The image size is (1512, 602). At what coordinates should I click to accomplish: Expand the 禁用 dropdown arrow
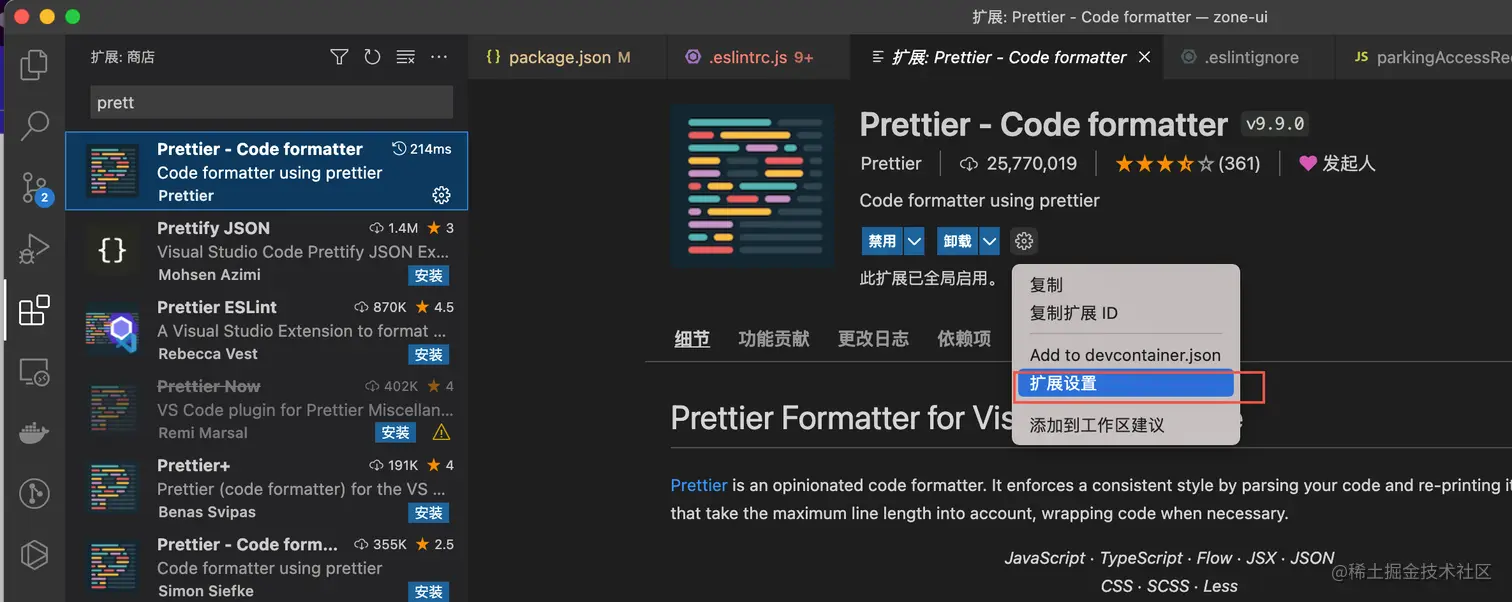tap(914, 241)
